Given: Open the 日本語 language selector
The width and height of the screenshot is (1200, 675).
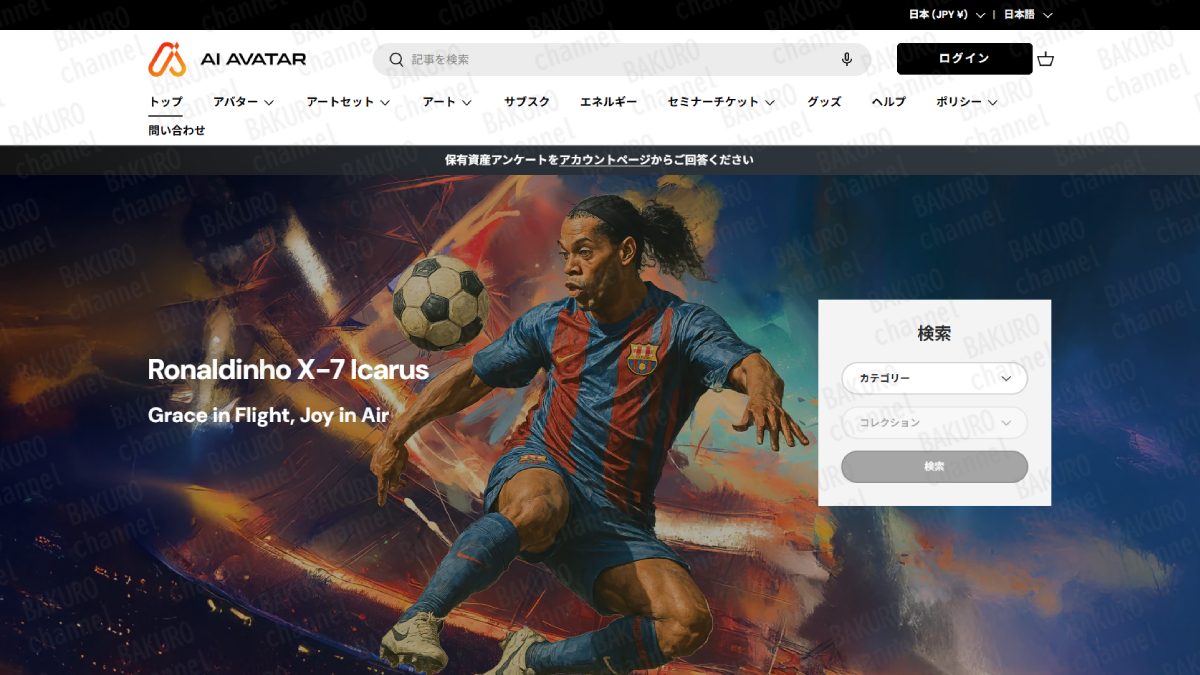Looking at the screenshot, I should [1028, 15].
